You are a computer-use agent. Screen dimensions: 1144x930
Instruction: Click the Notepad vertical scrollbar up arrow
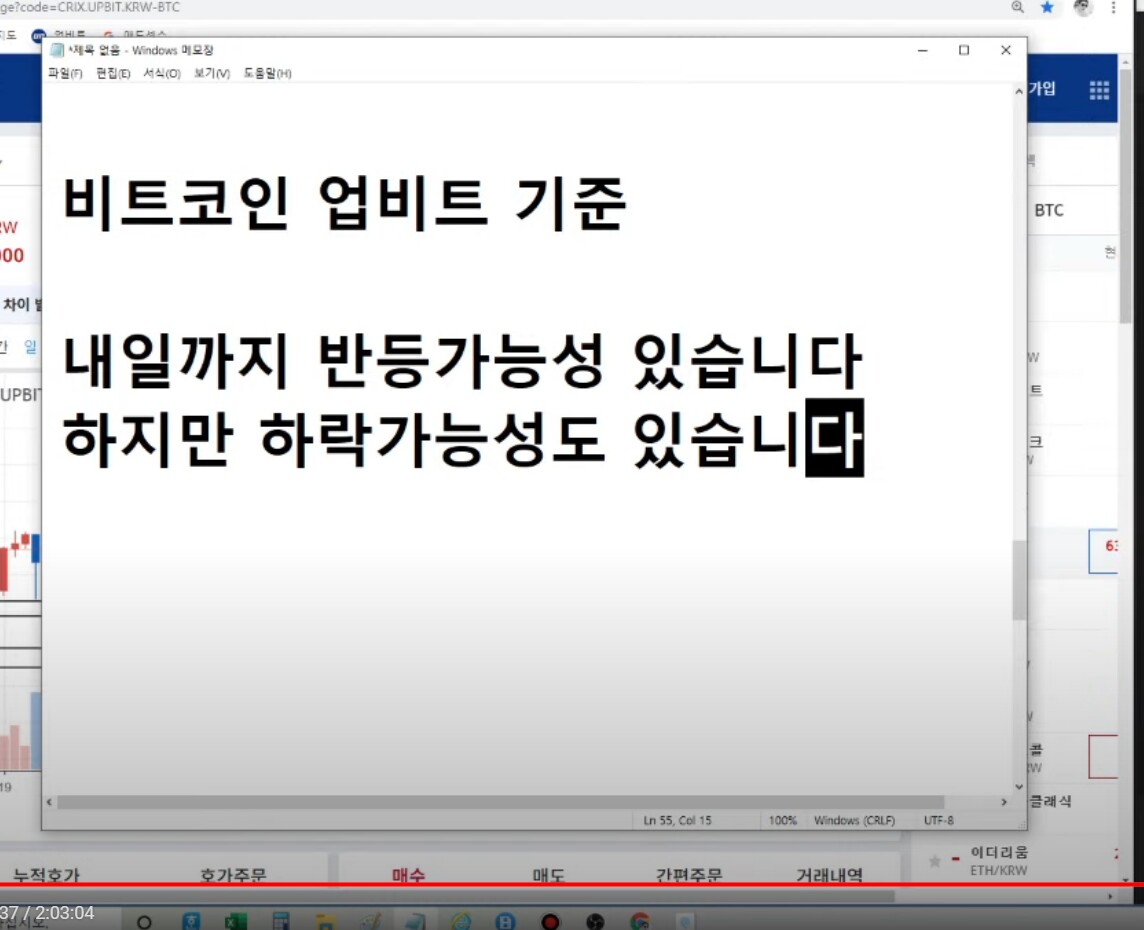1019,92
